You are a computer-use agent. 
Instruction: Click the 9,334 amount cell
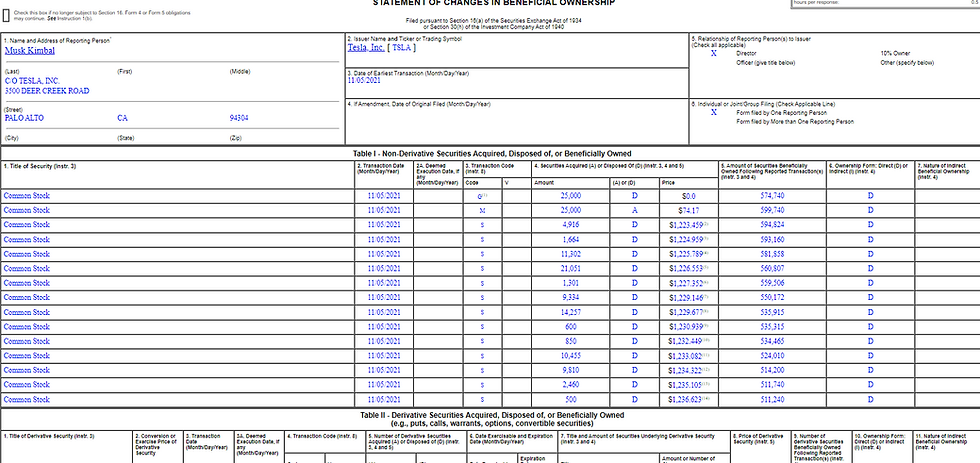[571, 297]
